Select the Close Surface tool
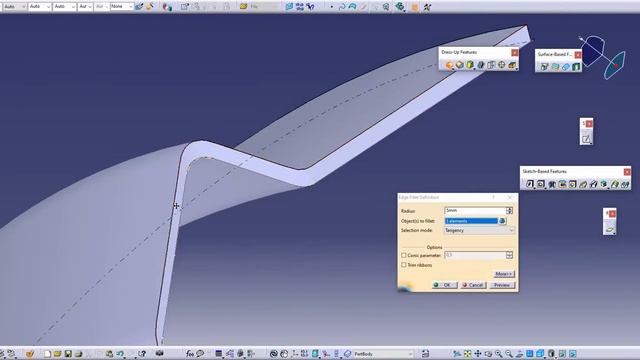The width and height of the screenshot is (640, 360). pos(565,67)
